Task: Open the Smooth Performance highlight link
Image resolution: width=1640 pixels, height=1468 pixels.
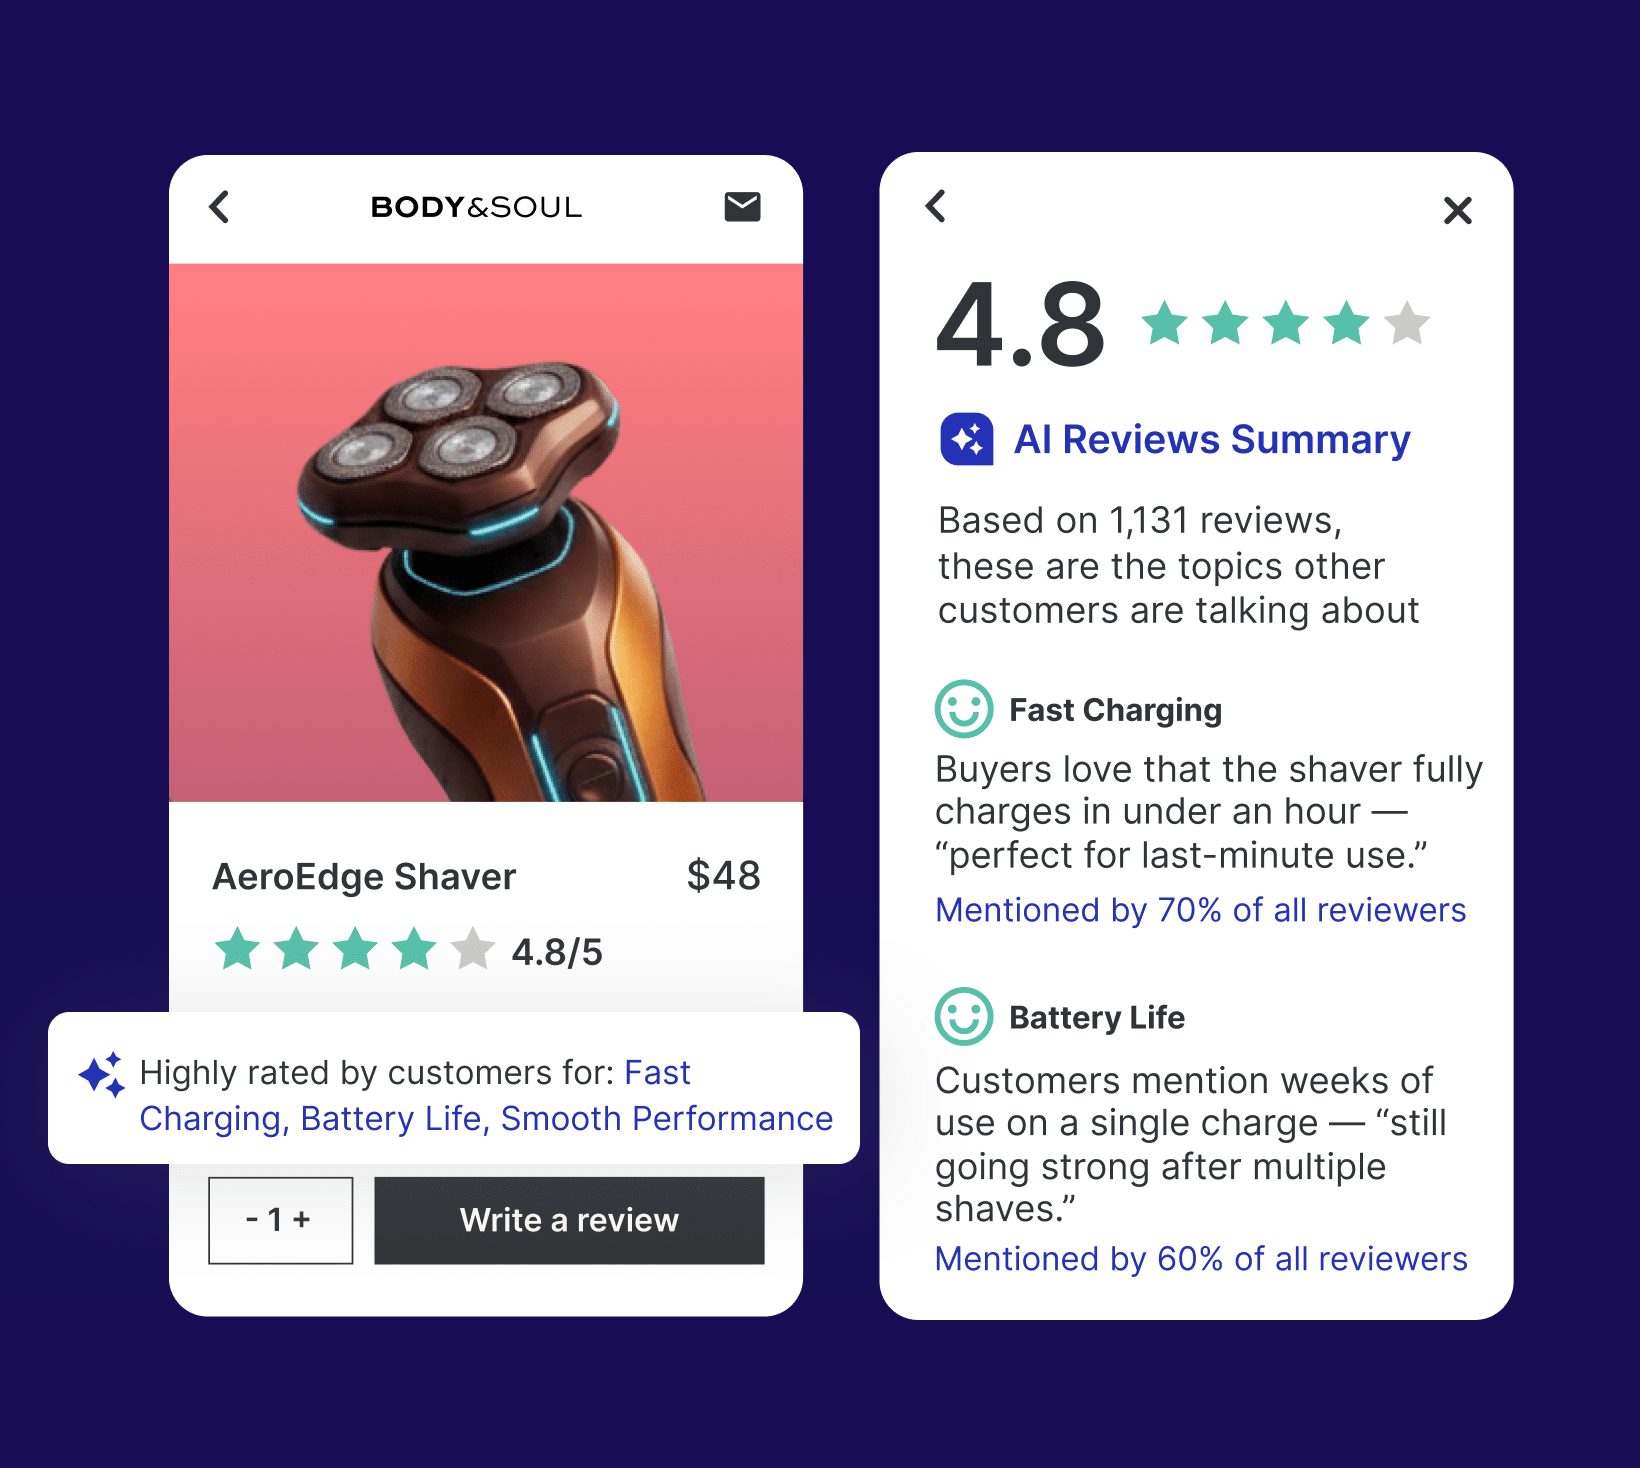Action: coord(667,1118)
